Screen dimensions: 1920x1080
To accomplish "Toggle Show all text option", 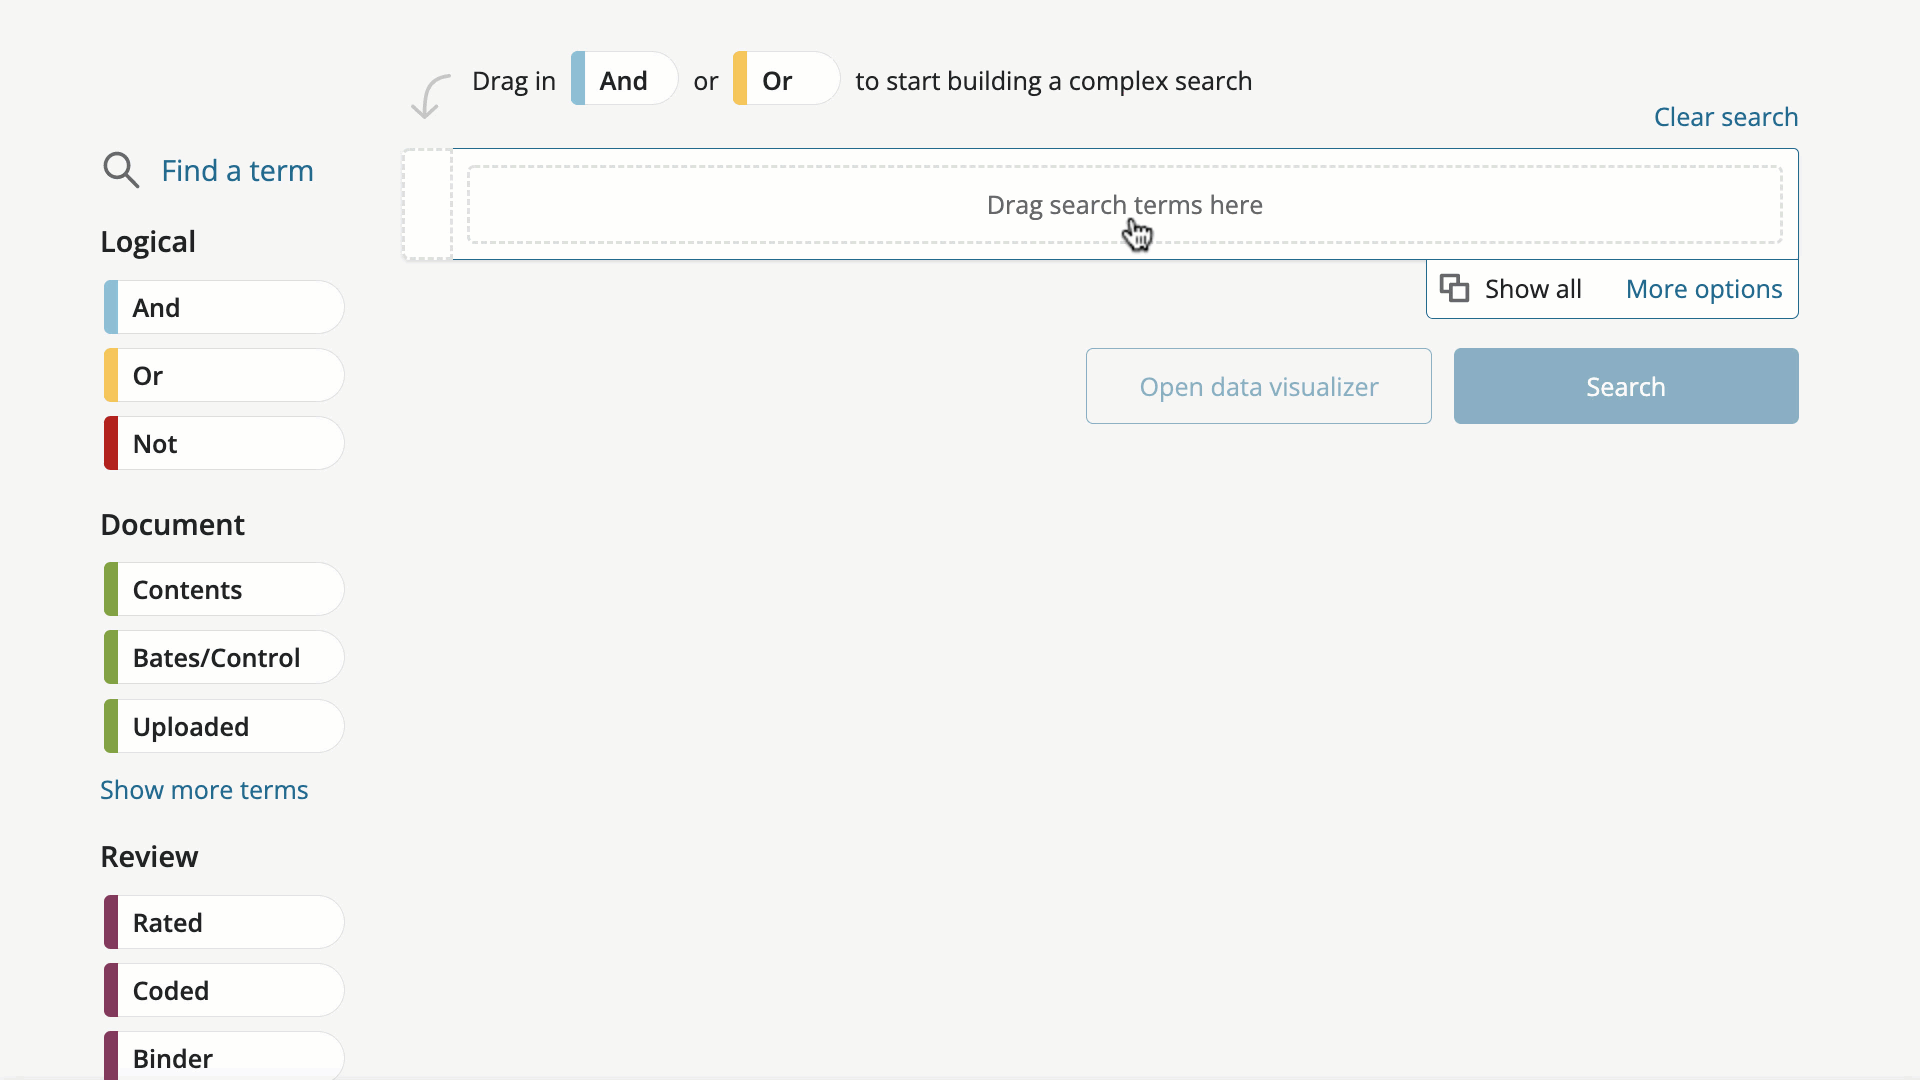I will [1533, 289].
